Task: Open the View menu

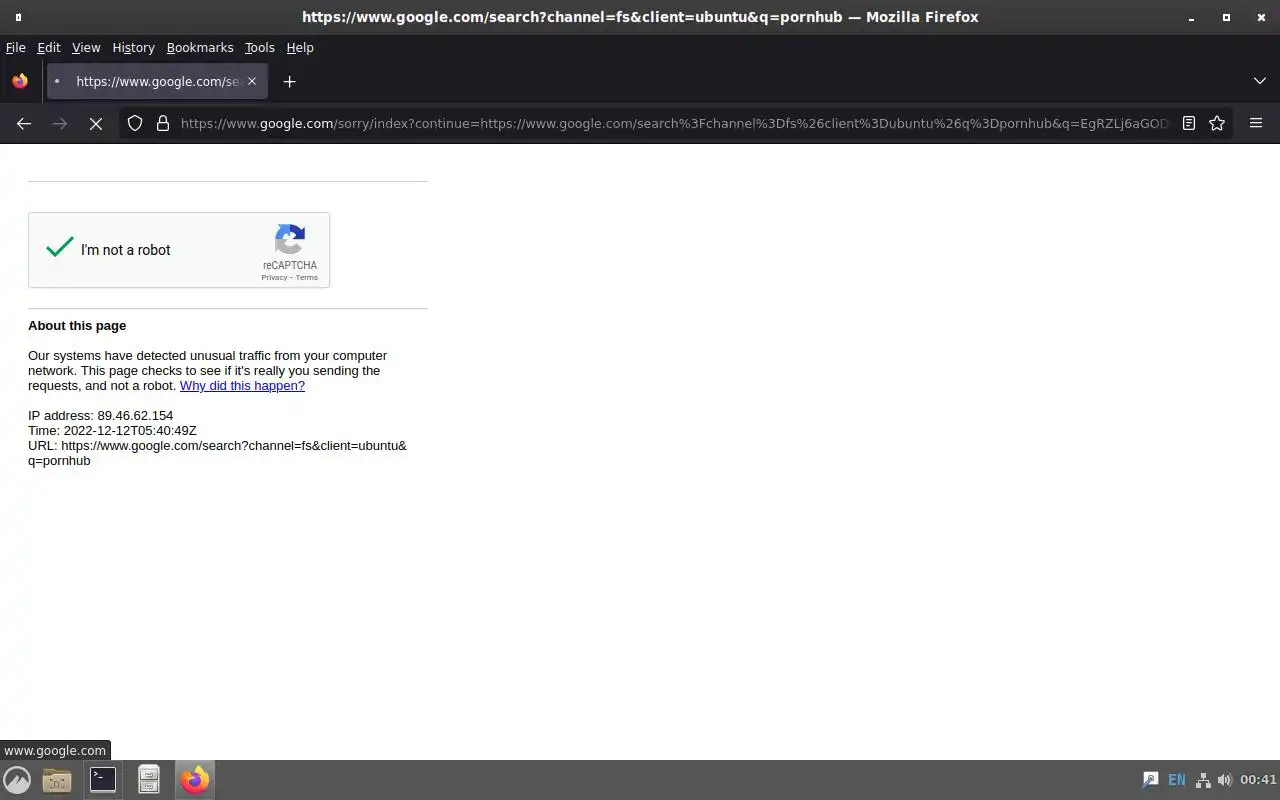Action: [86, 48]
